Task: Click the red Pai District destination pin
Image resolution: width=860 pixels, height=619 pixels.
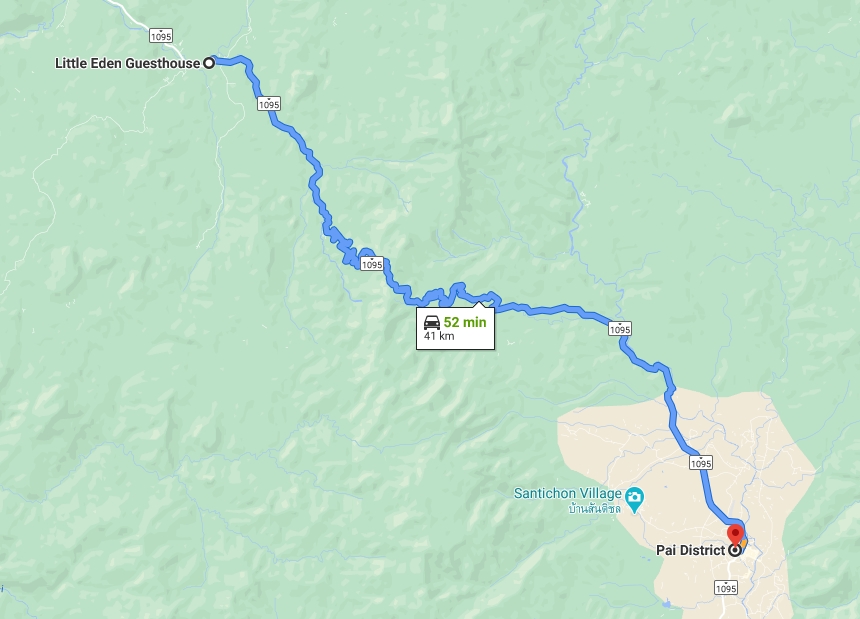Action: (x=735, y=535)
